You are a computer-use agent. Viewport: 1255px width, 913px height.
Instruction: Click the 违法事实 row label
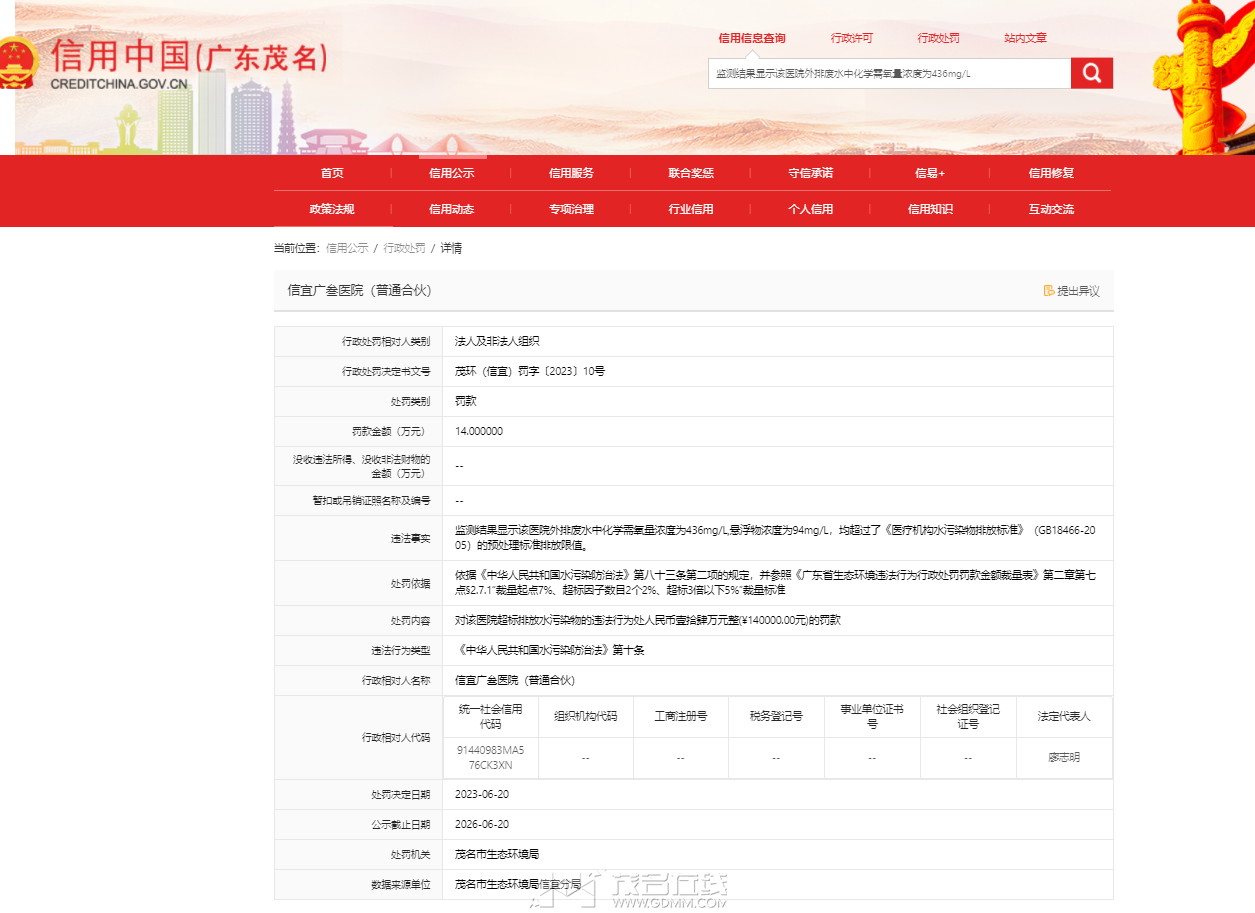click(410, 538)
